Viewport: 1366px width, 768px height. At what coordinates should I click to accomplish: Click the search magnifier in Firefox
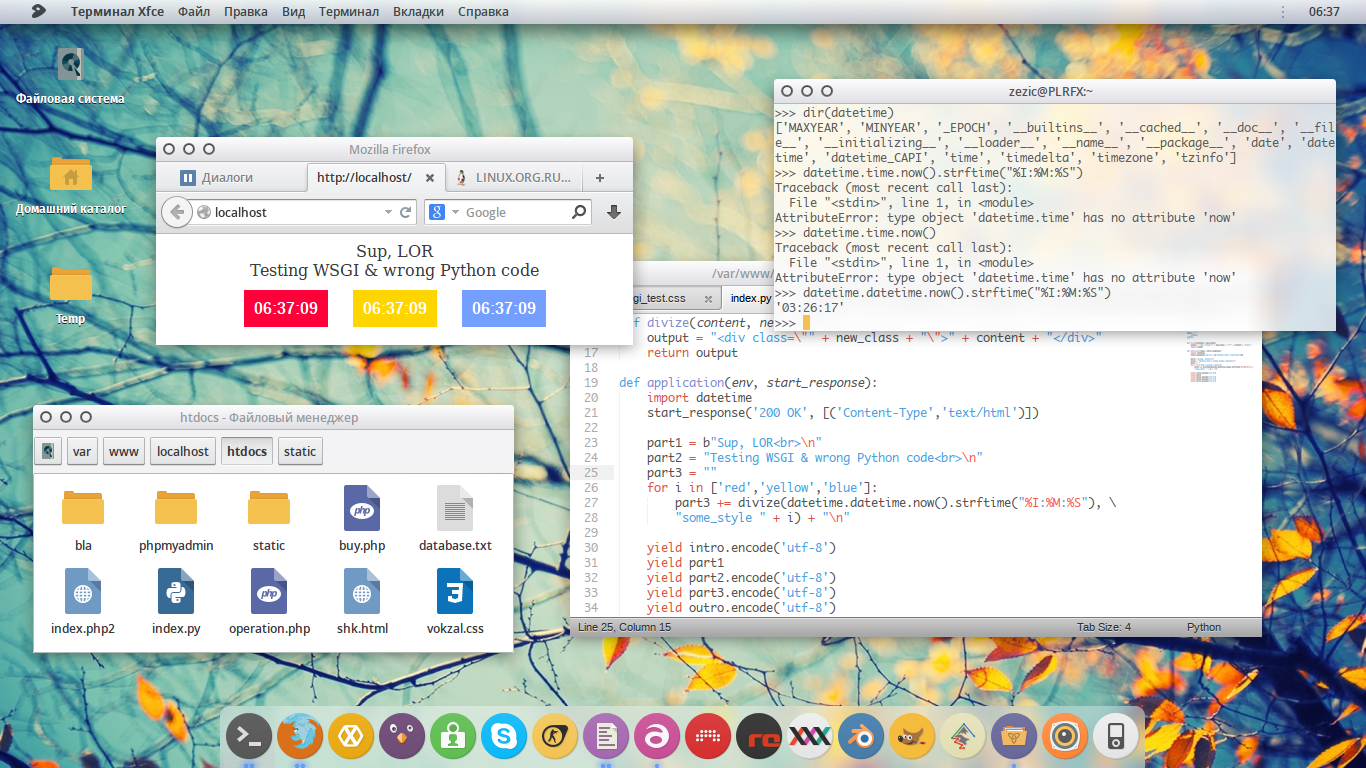tap(579, 212)
